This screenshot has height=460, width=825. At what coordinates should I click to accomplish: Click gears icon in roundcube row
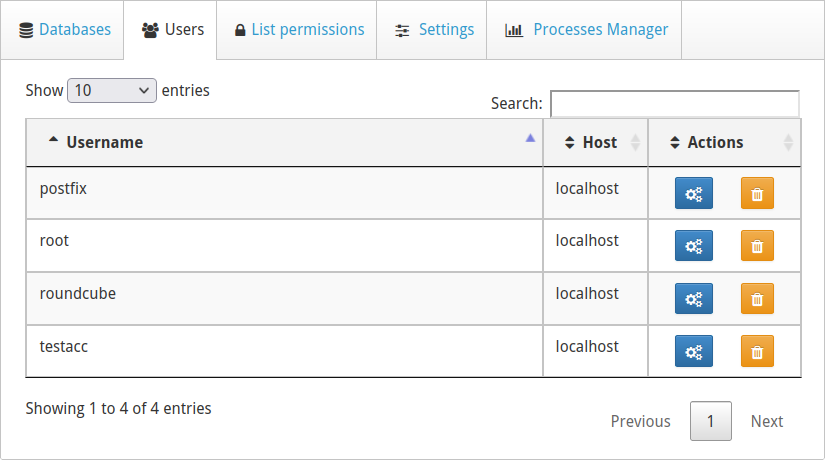pos(694,298)
